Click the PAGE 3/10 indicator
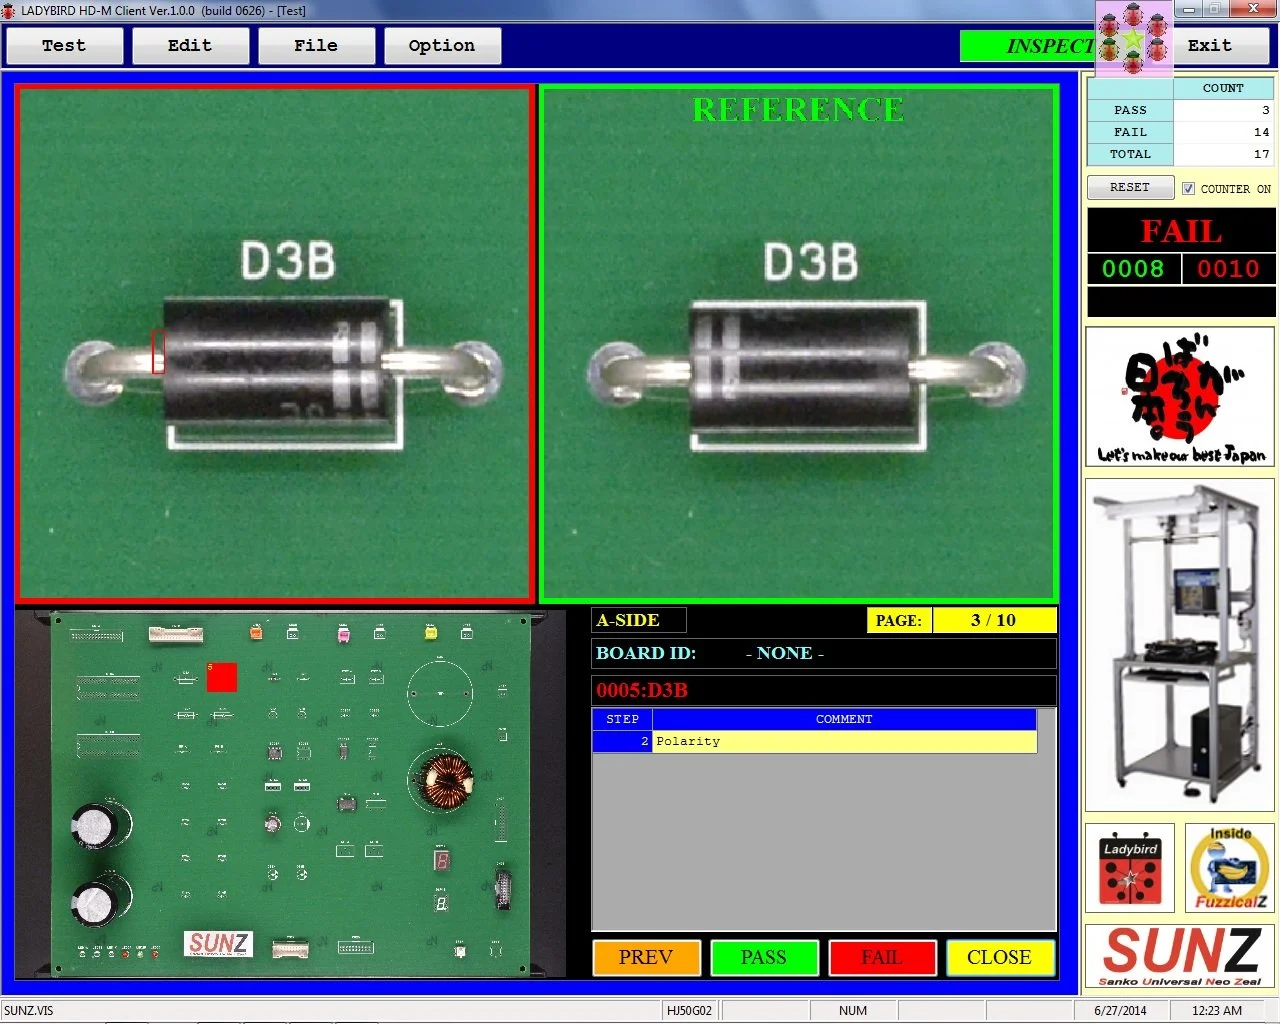This screenshot has width=1280, height=1024. (994, 620)
